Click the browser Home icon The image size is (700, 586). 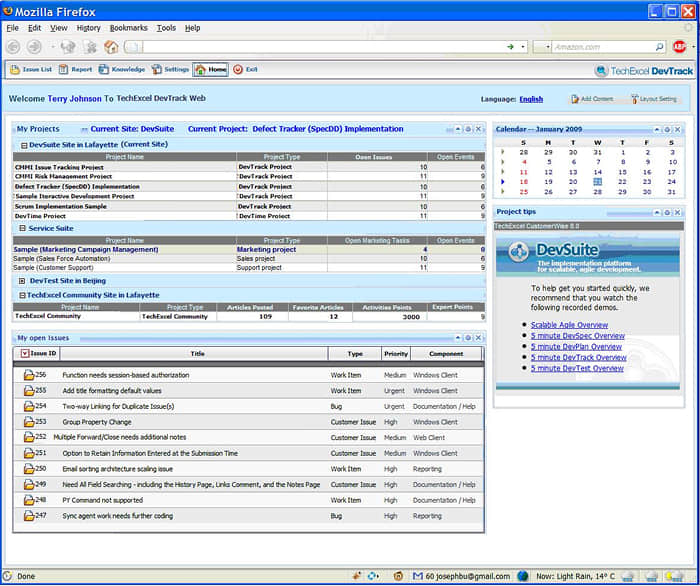coord(111,47)
